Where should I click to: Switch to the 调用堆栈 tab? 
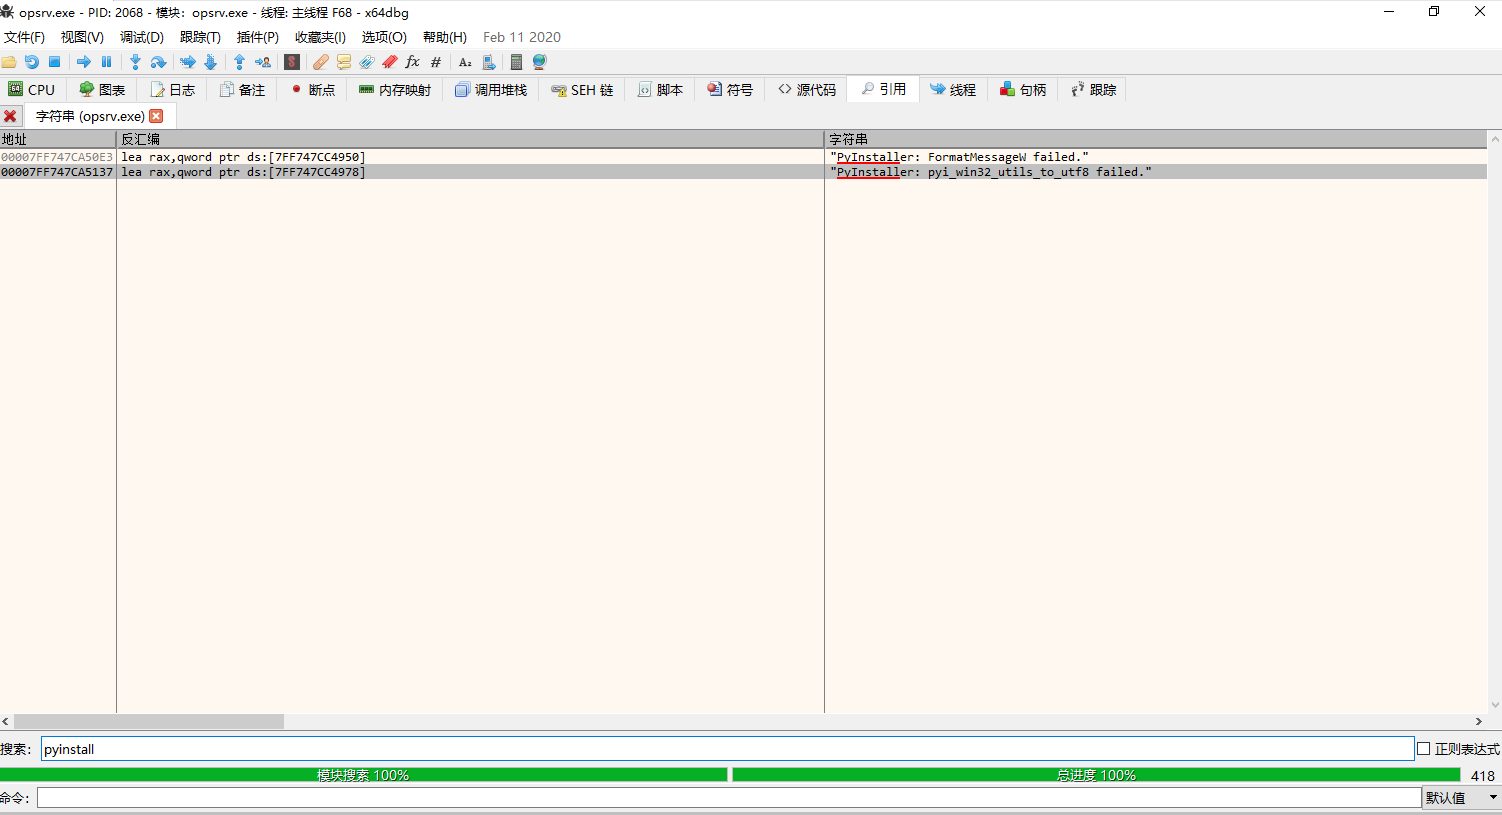491,90
